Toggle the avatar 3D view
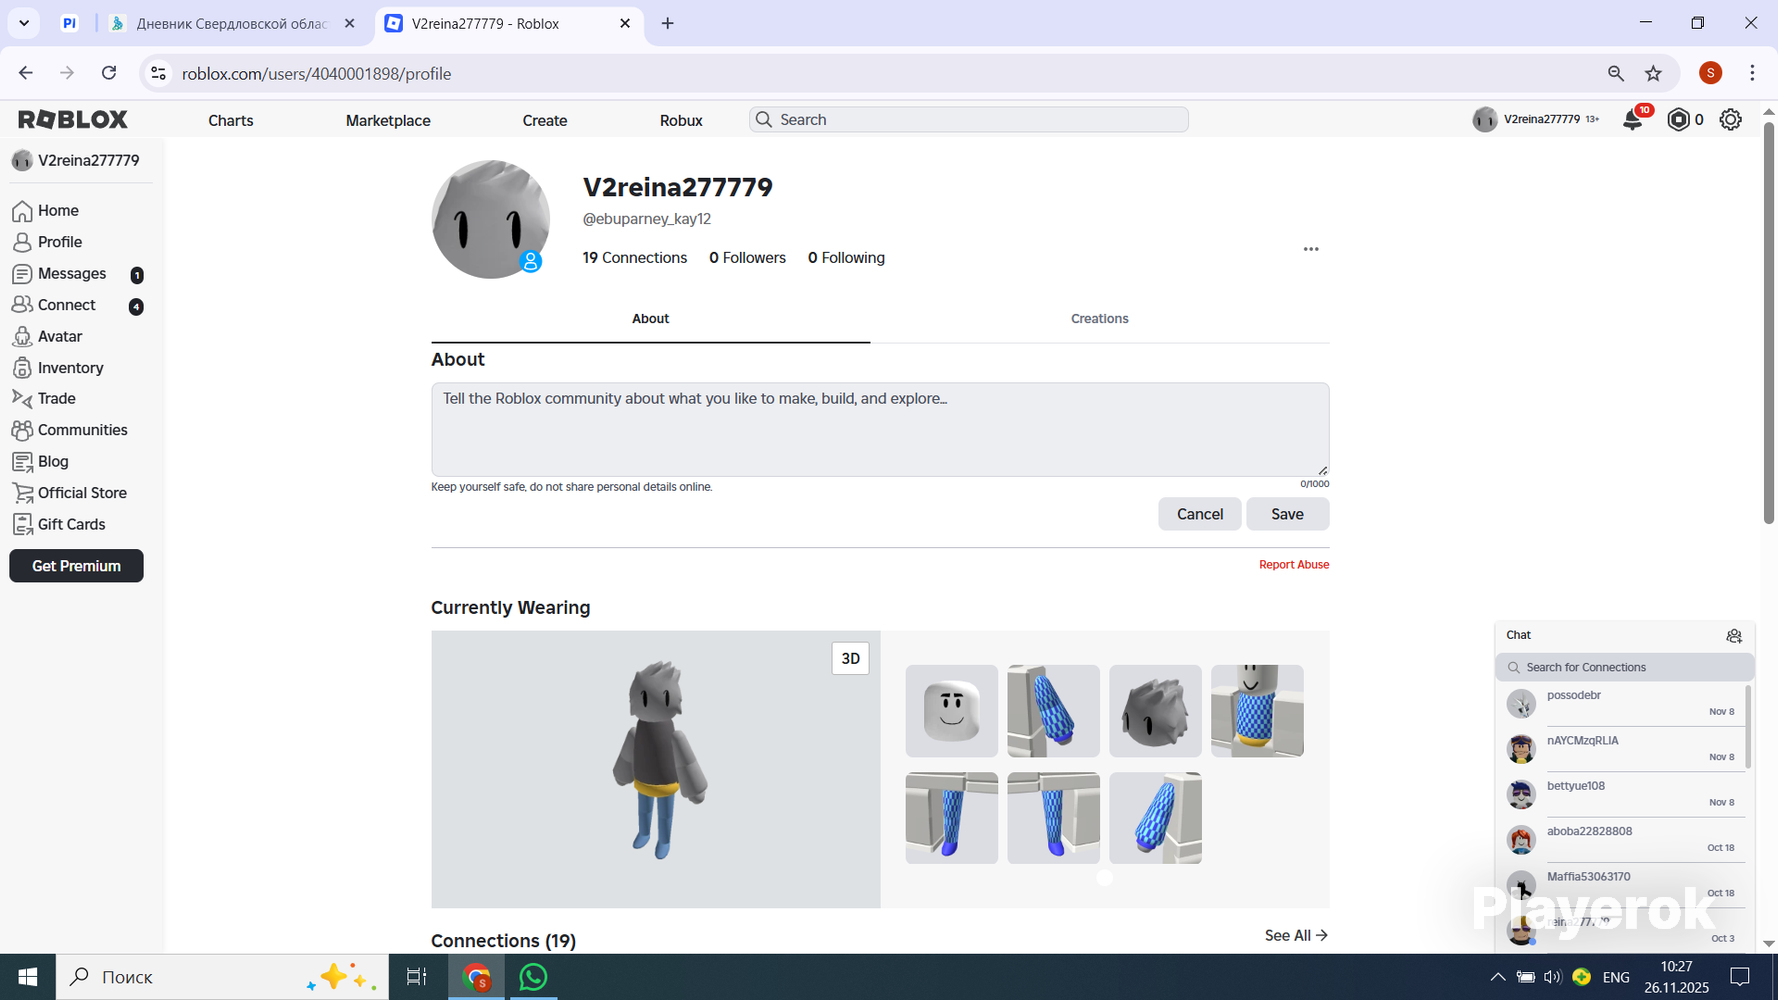The height and width of the screenshot is (1000, 1778). [x=851, y=659]
